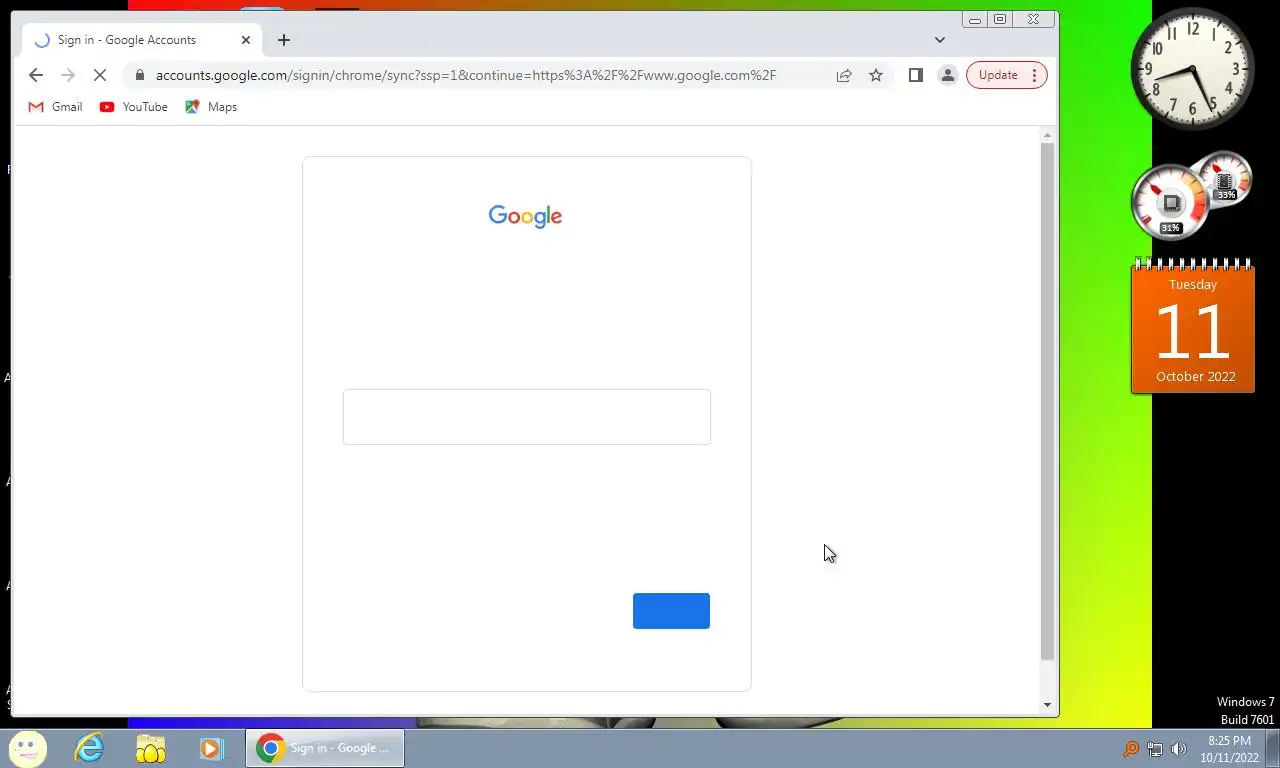The image size is (1280, 768).
Task: Open the YouTube bookmark
Action: point(134,107)
